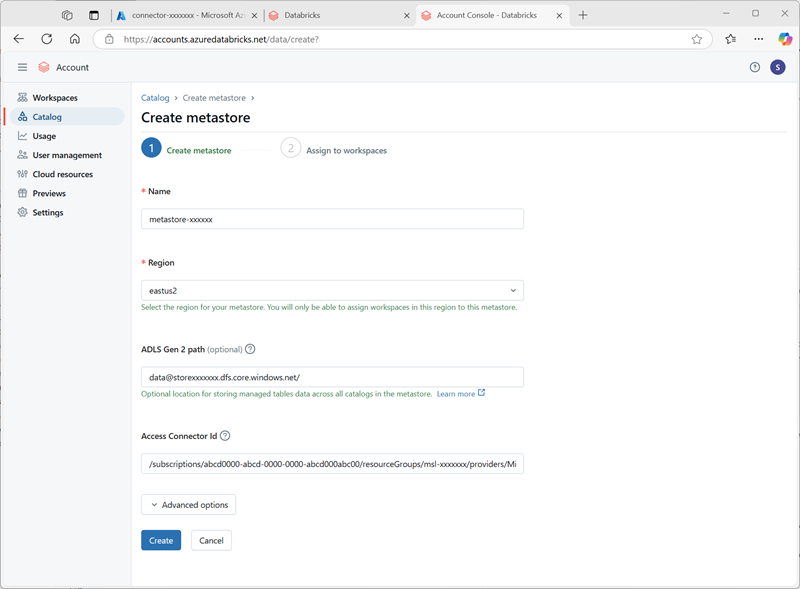
Task: Expand Advanced options section
Action: coord(188,504)
